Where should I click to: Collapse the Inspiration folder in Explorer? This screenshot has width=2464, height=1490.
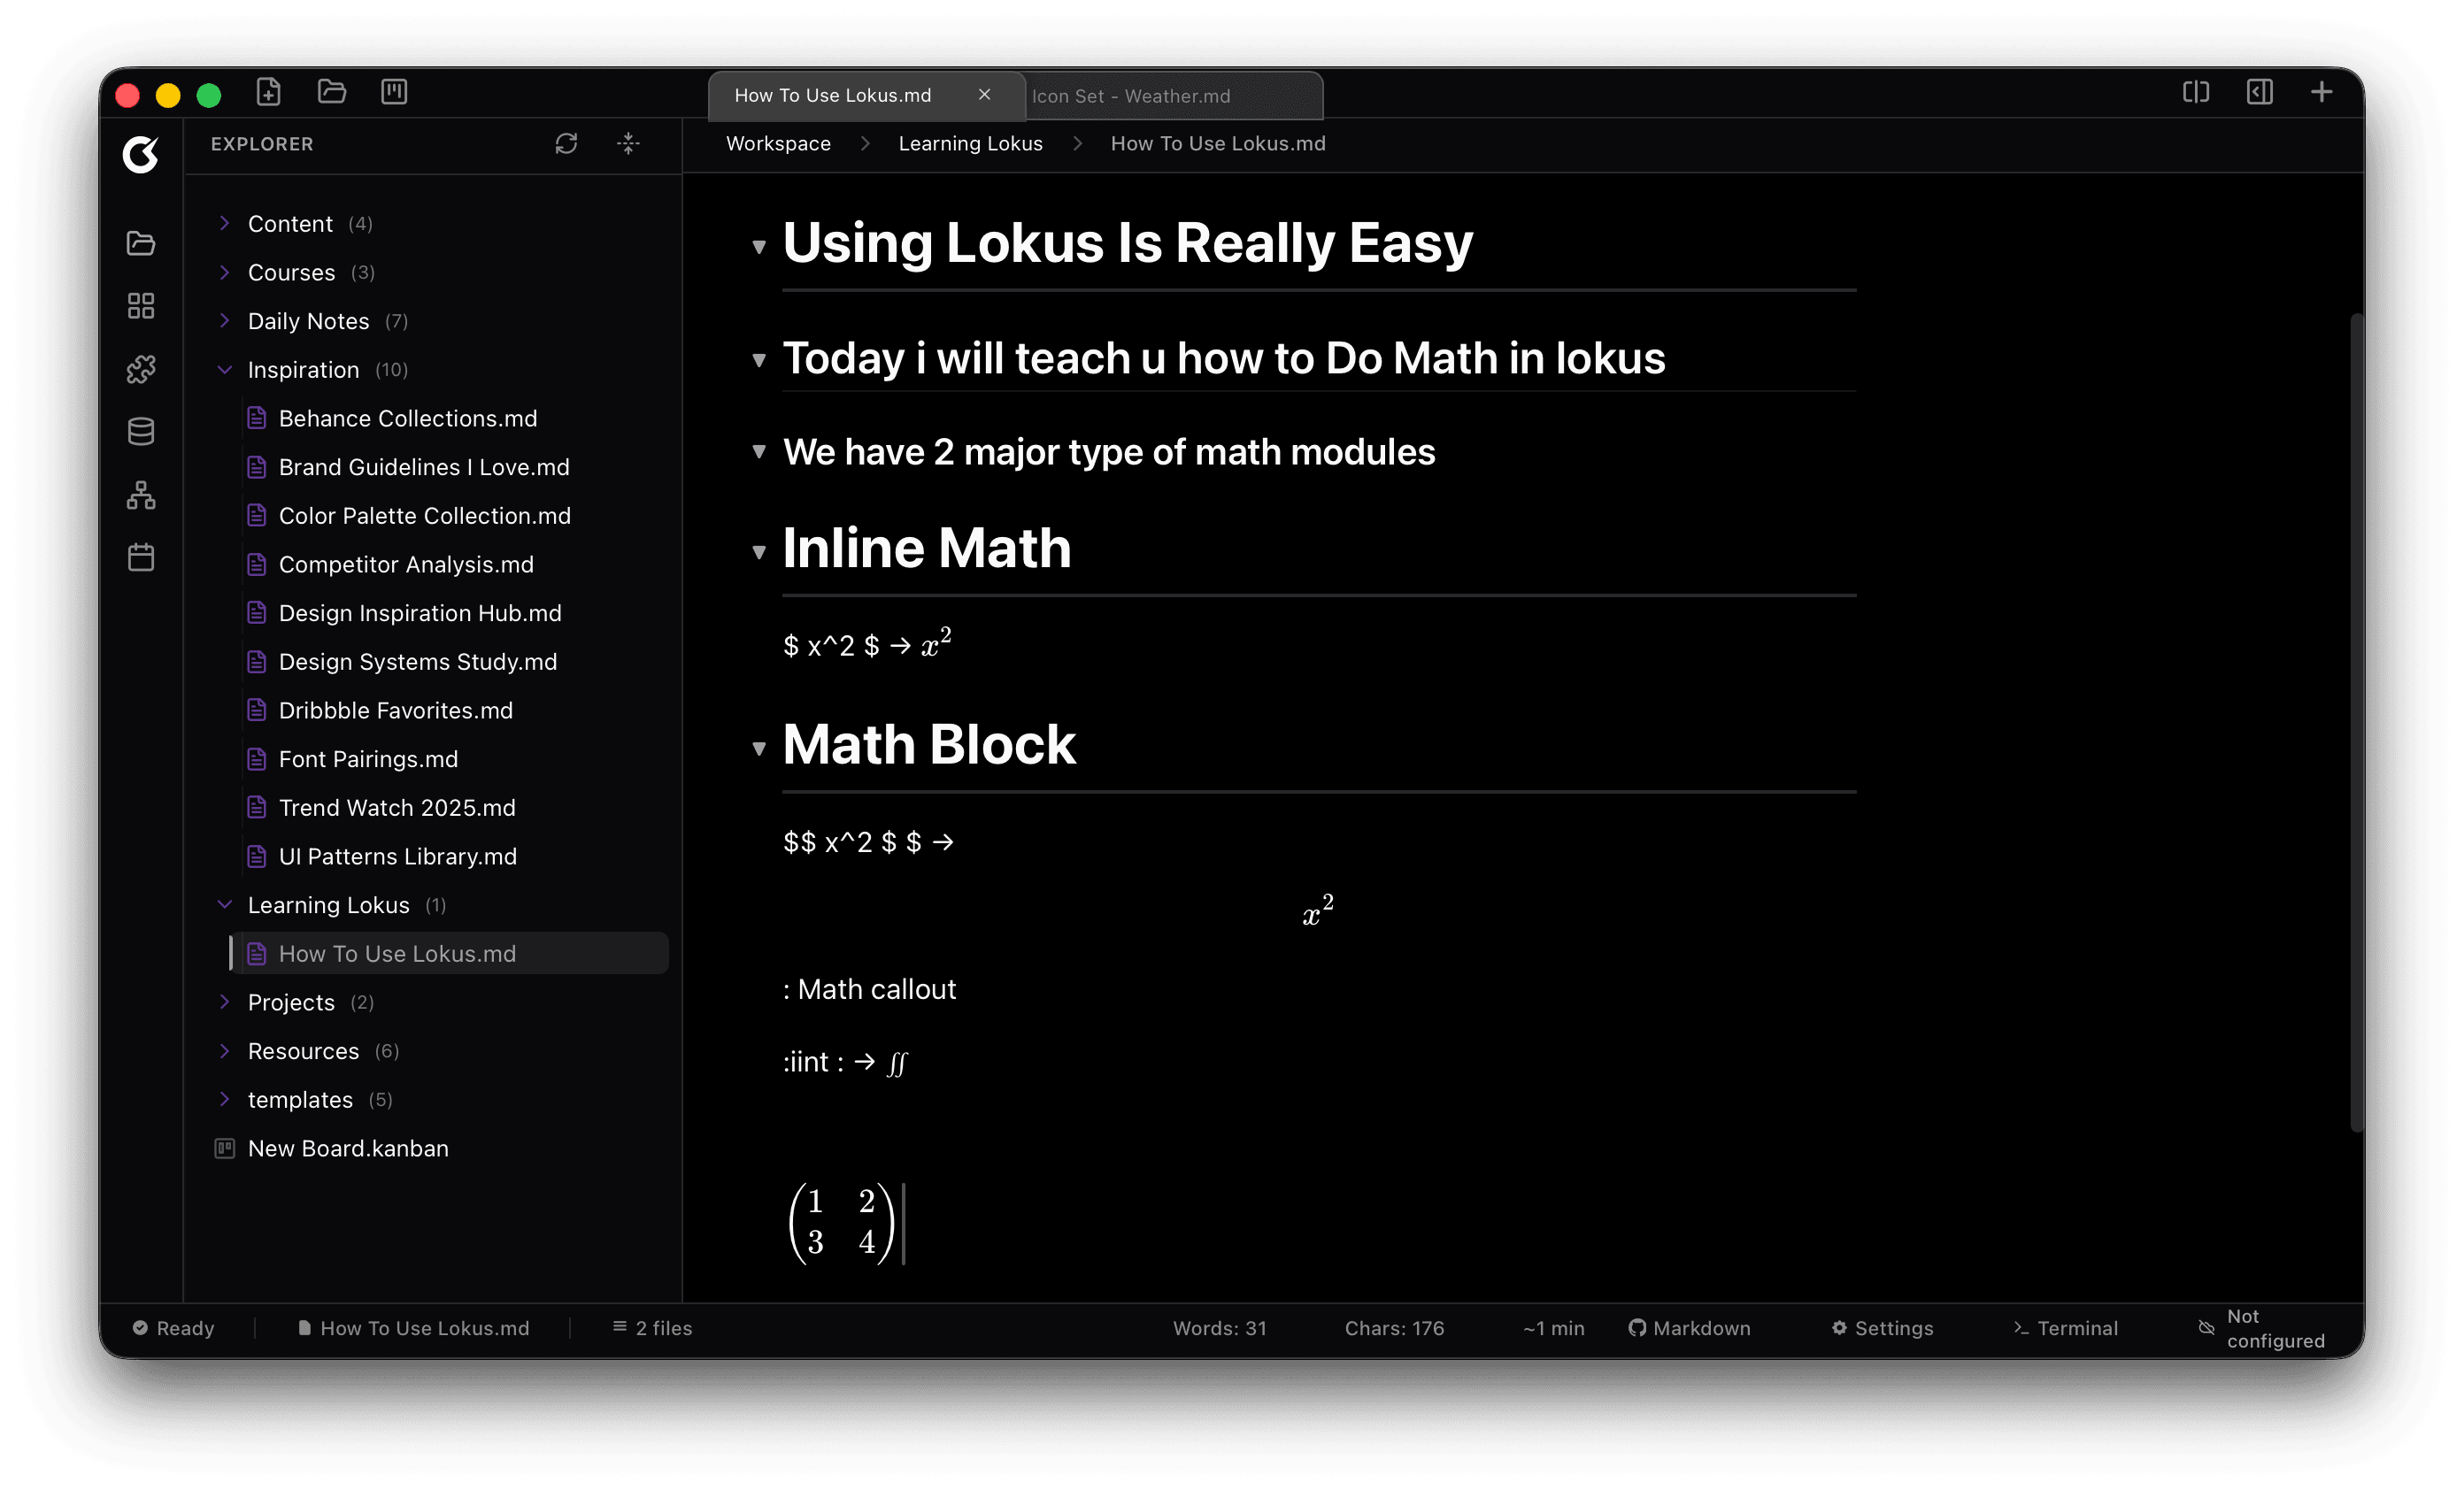tap(224, 369)
